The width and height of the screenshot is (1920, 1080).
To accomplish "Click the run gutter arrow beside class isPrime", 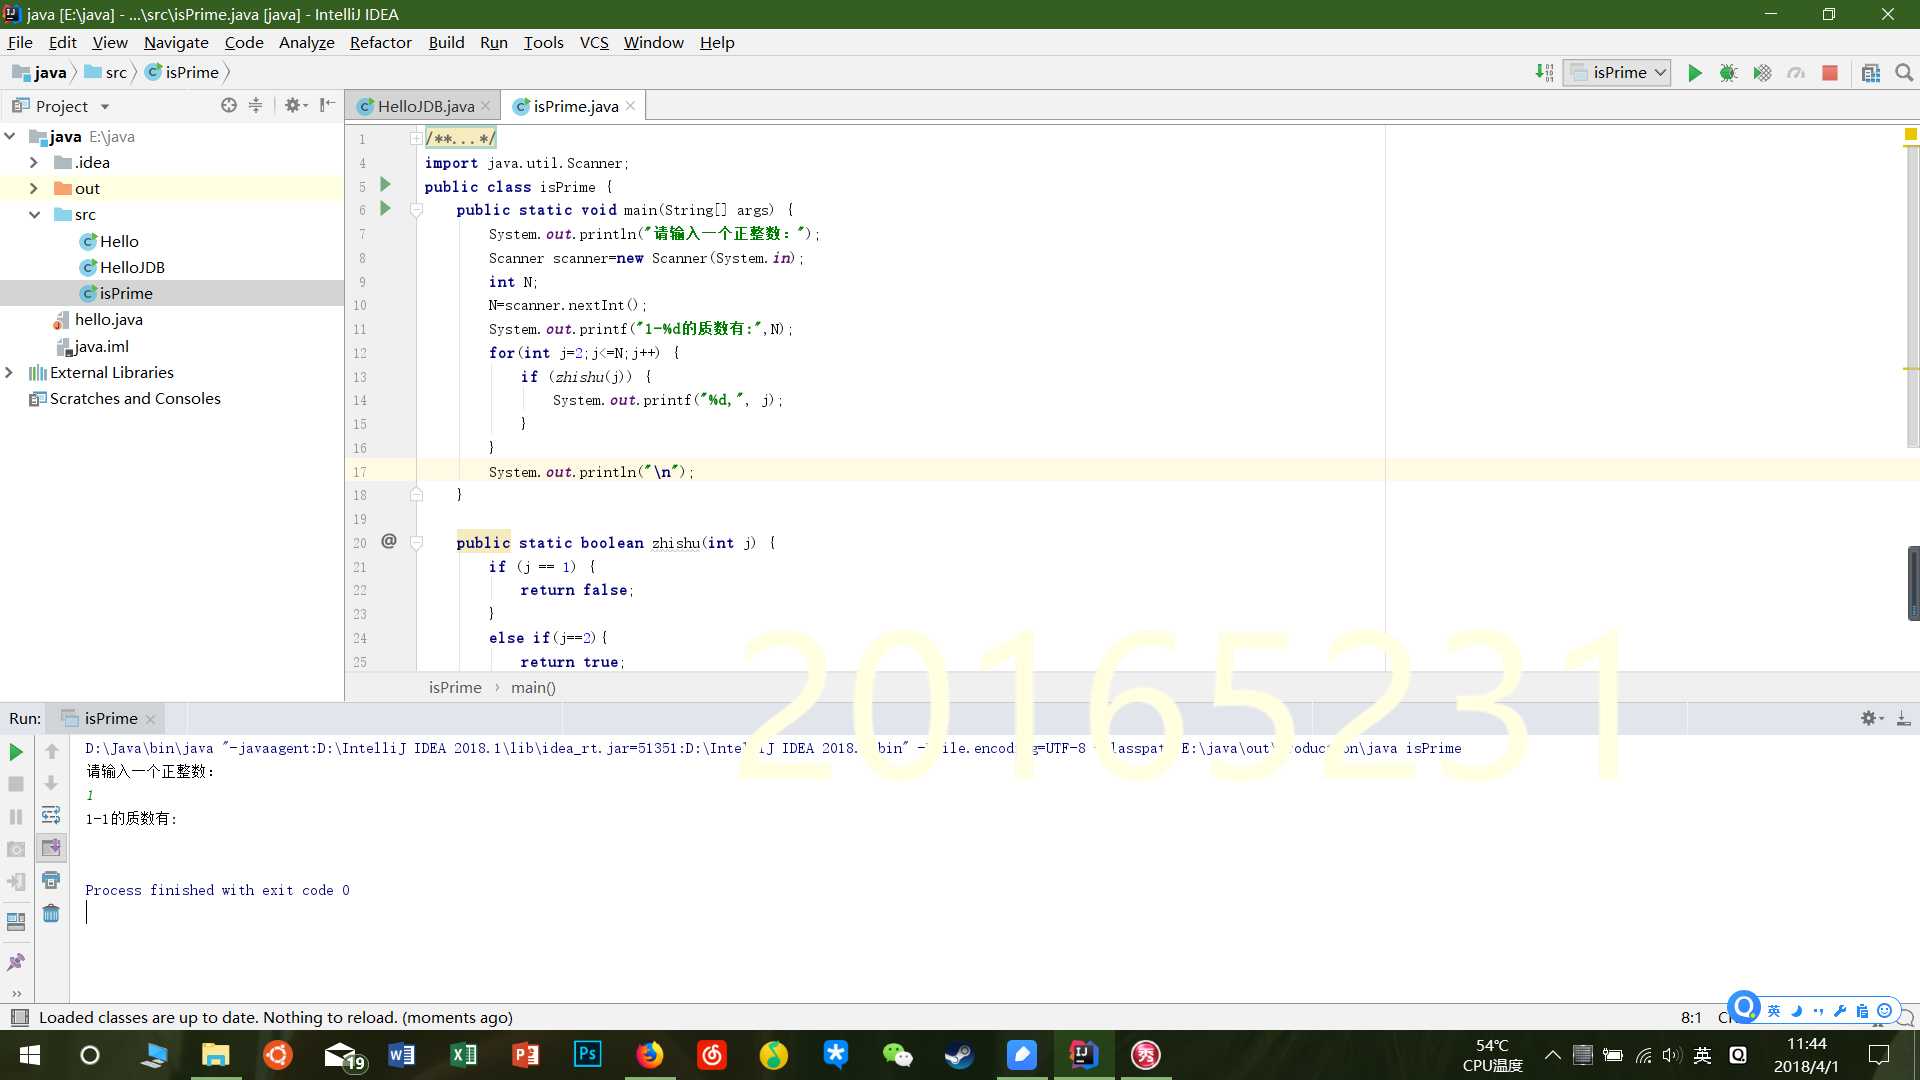I will click(x=385, y=185).
